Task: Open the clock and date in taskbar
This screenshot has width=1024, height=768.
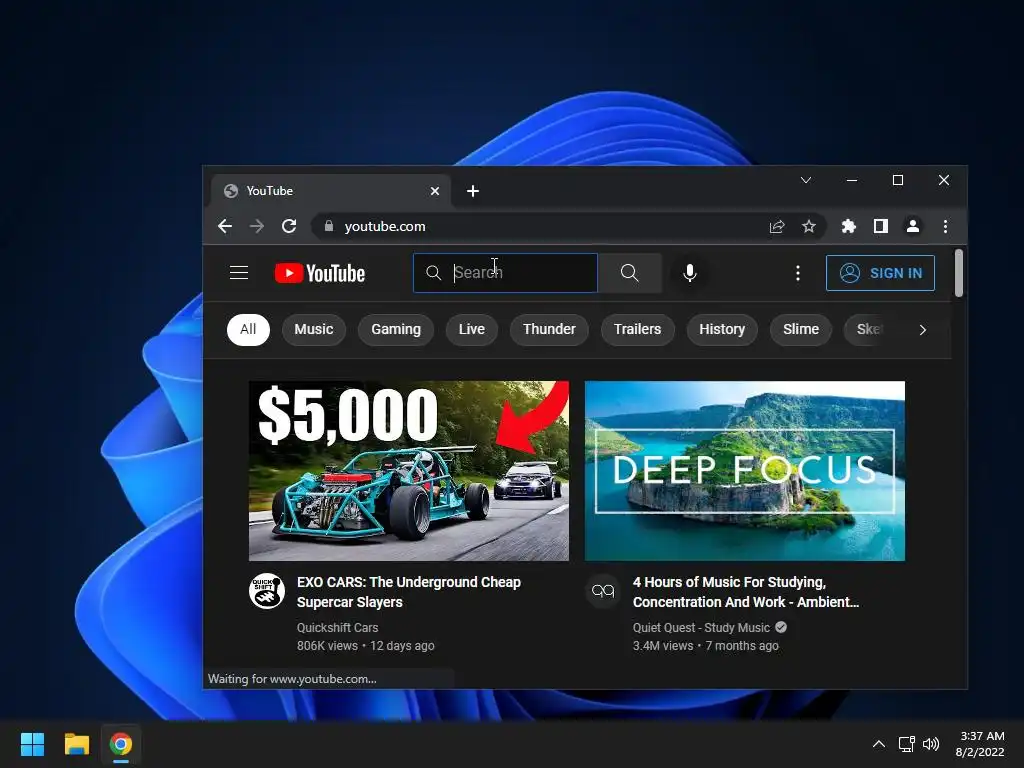Action: point(980,744)
